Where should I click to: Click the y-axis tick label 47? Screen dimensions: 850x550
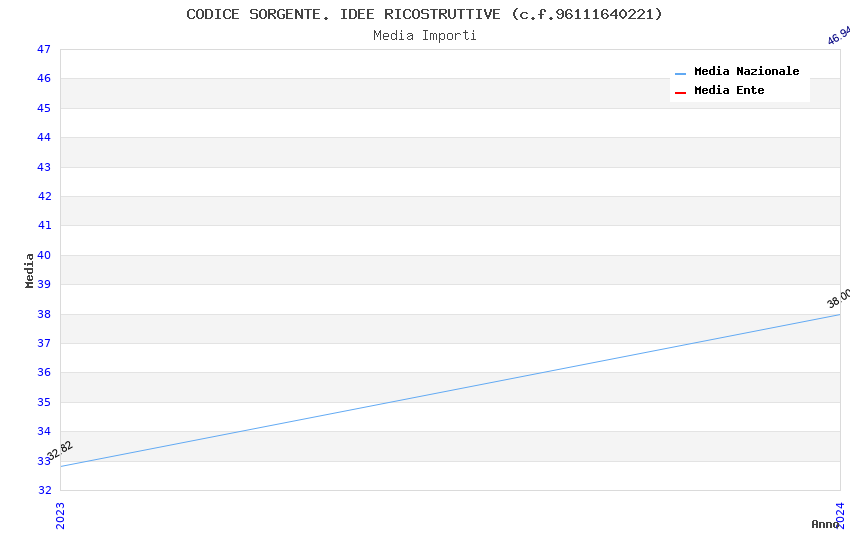(44, 49)
